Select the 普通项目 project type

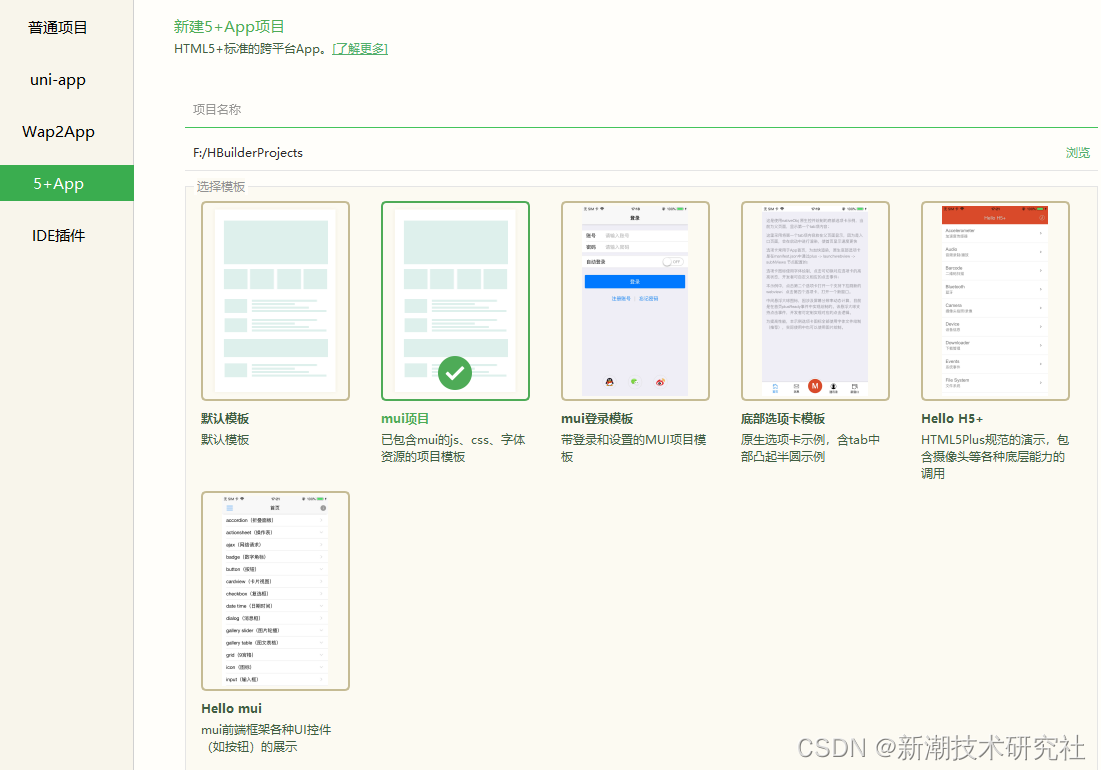pyautogui.click(x=58, y=27)
